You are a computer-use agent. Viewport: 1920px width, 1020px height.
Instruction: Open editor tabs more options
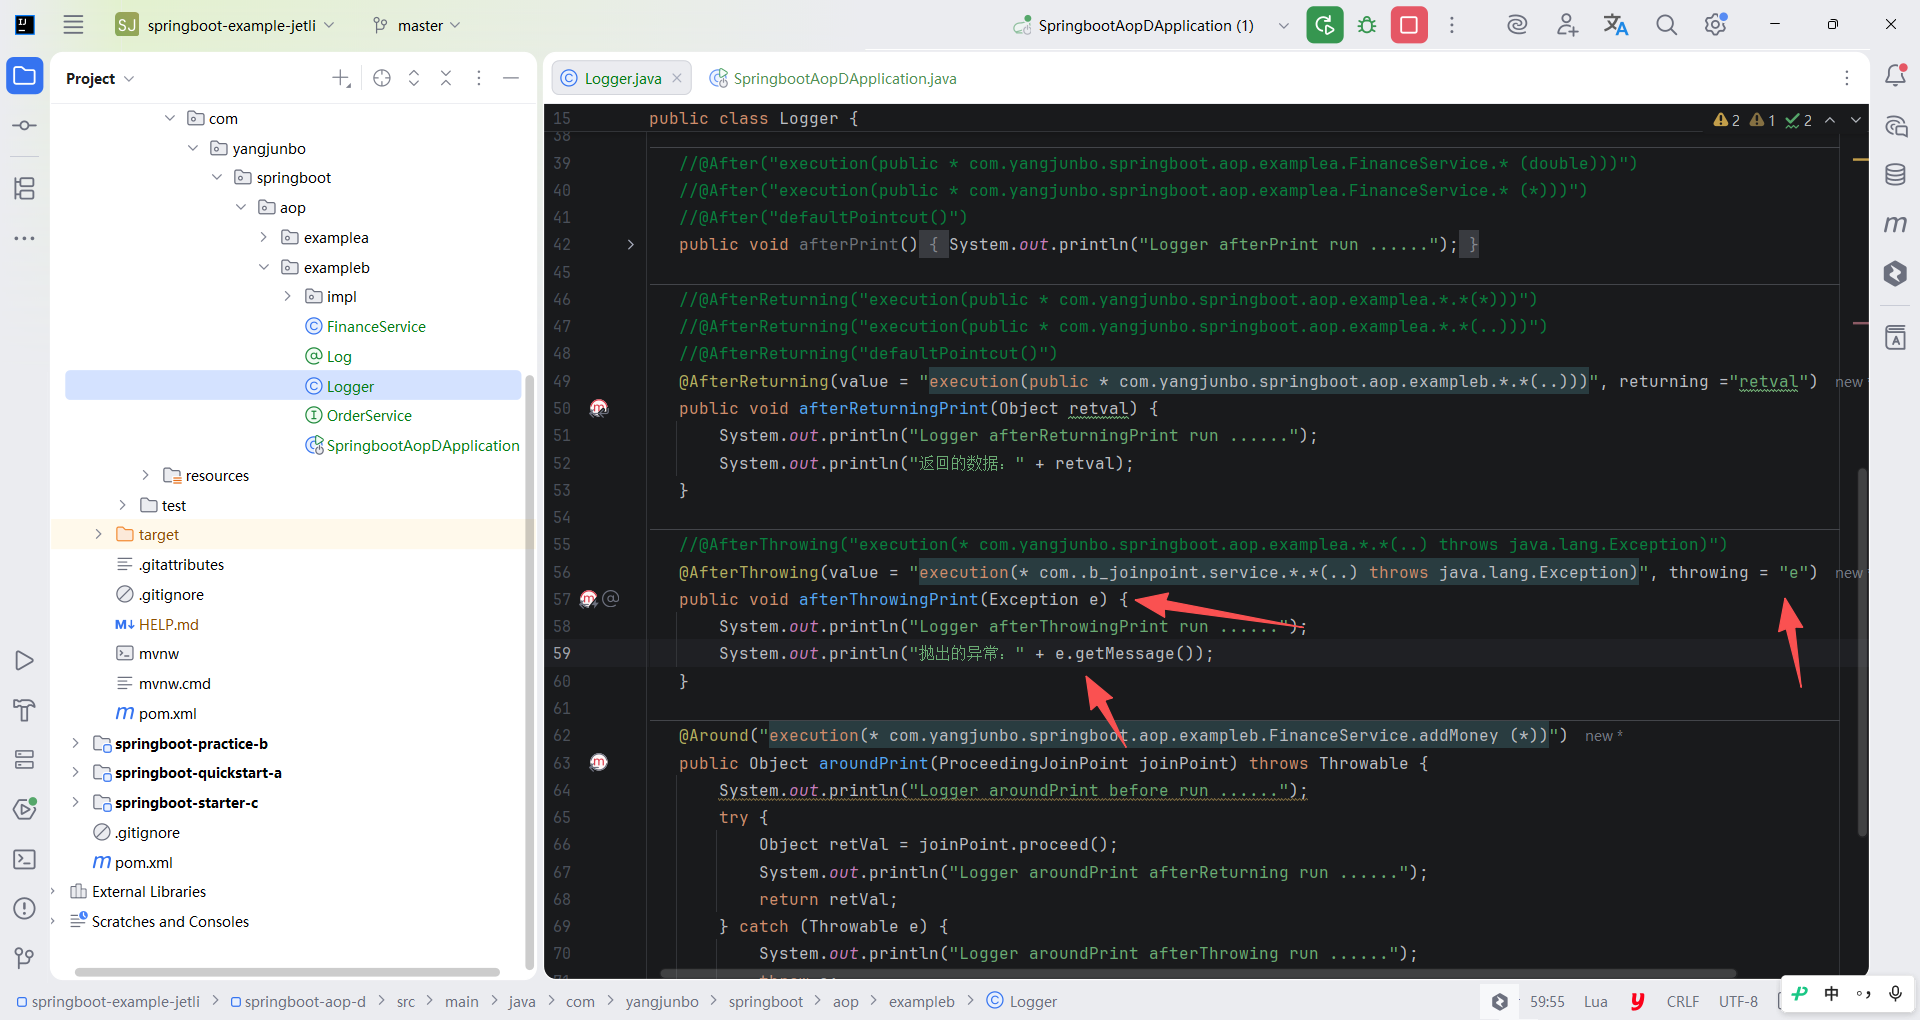pyautogui.click(x=1847, y=78)
